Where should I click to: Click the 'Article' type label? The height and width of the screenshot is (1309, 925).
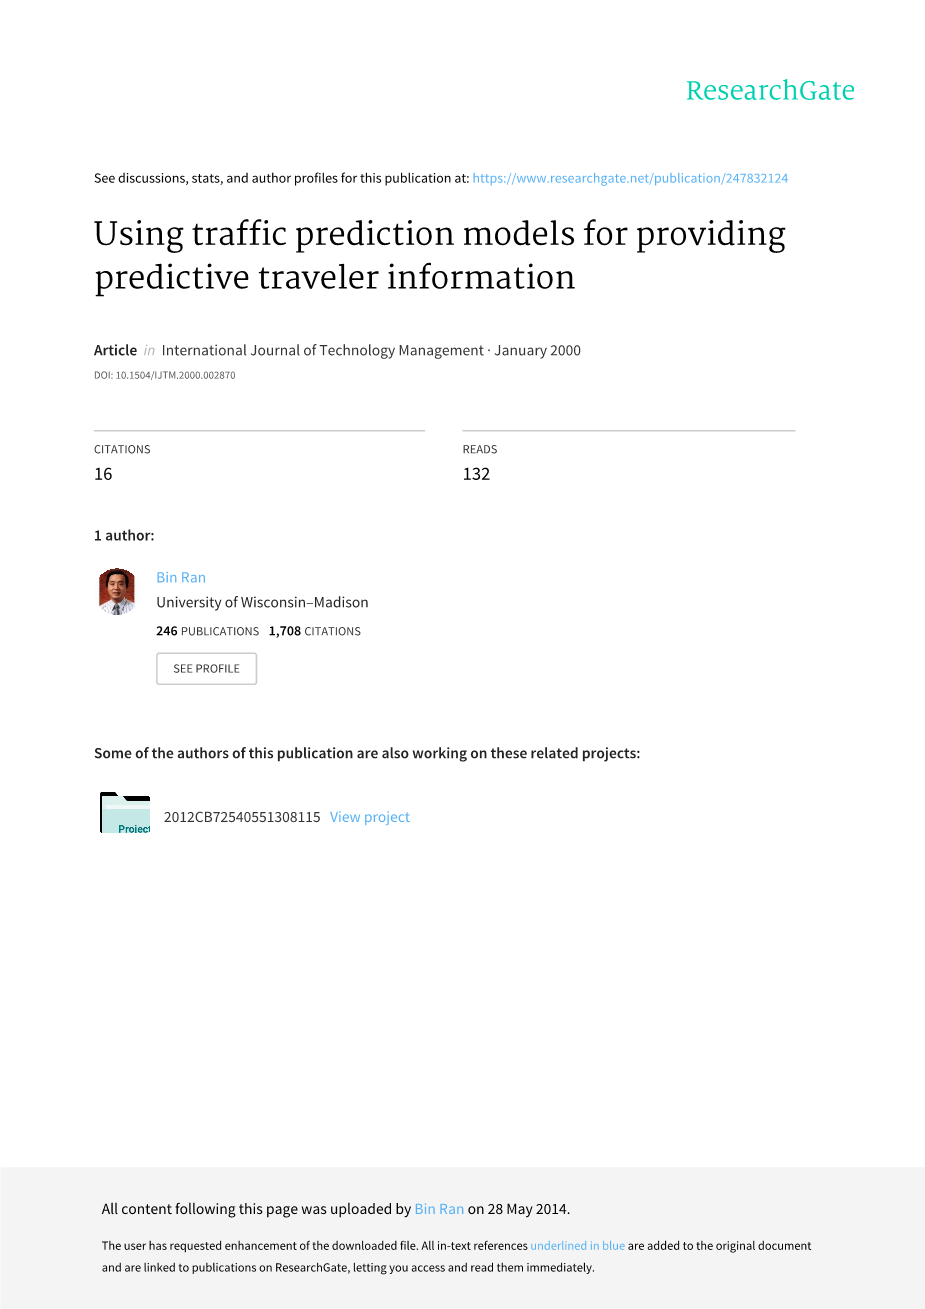coord(115,350)
